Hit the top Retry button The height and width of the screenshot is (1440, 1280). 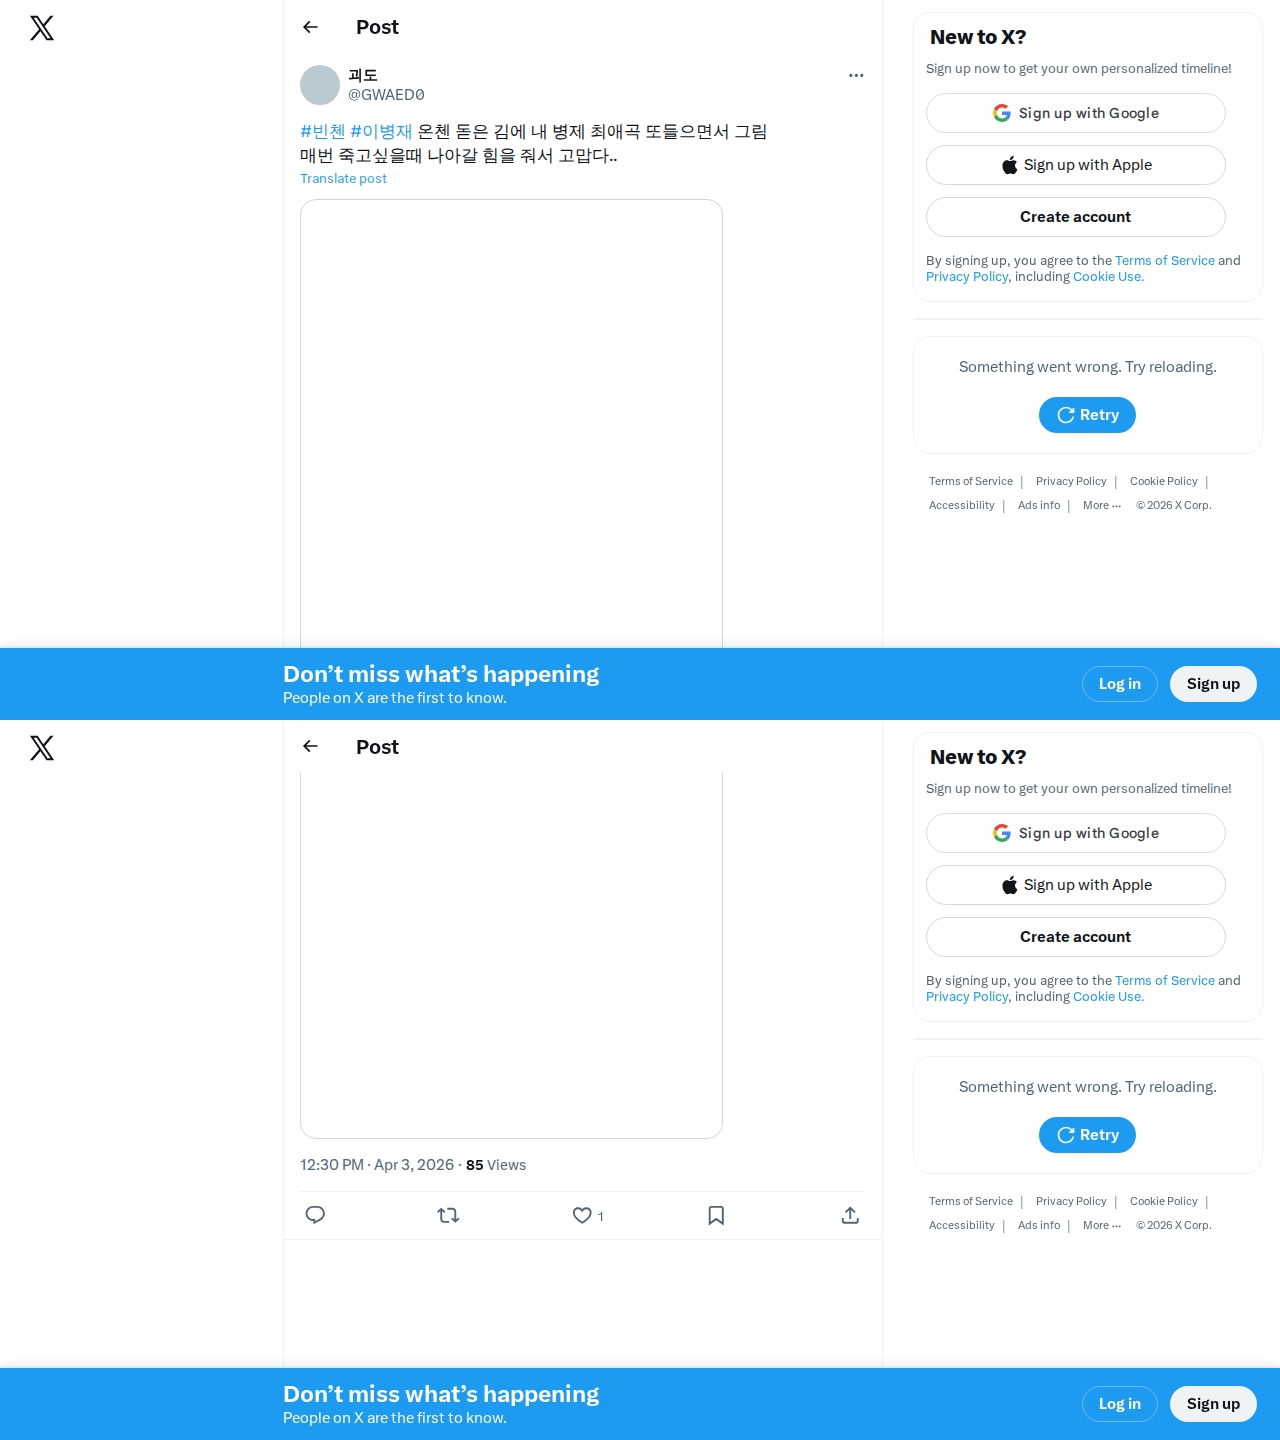coord(1087,415)
